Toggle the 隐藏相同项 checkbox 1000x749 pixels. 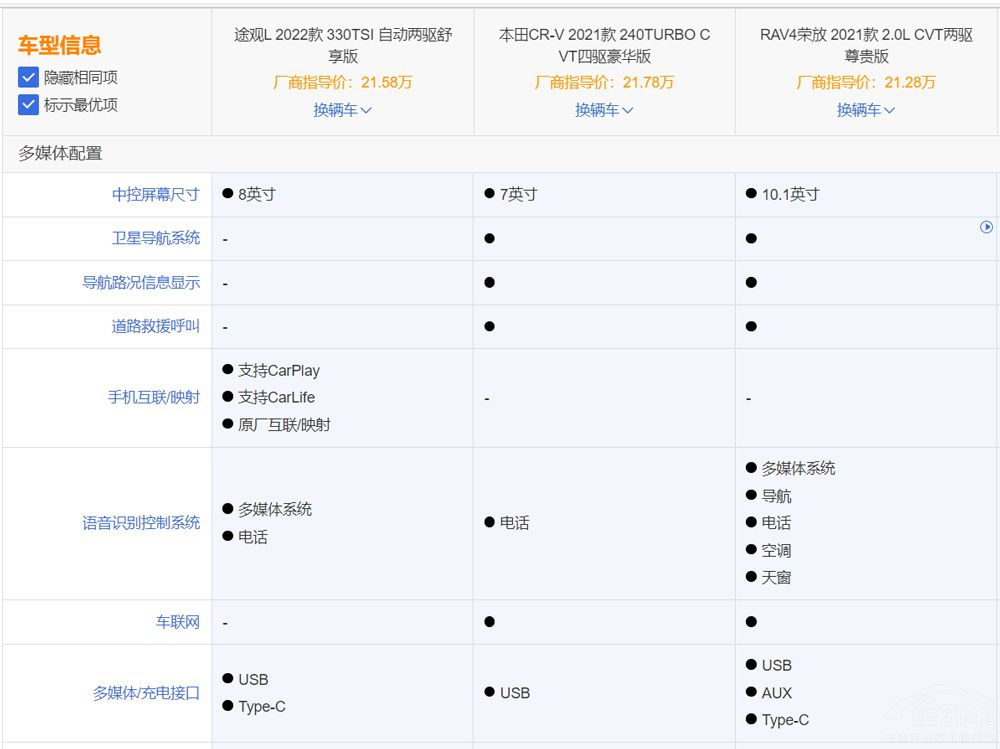tap(28, 77)
